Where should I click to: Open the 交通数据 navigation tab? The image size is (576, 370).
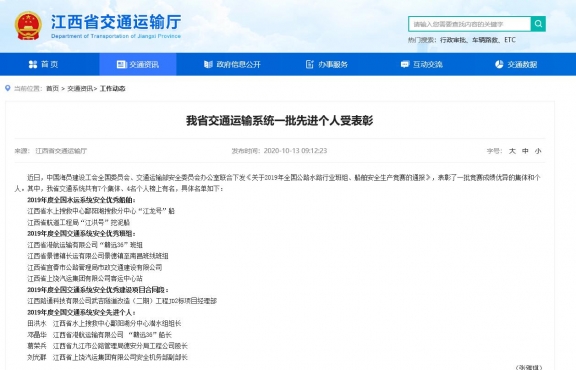point(516,64)
